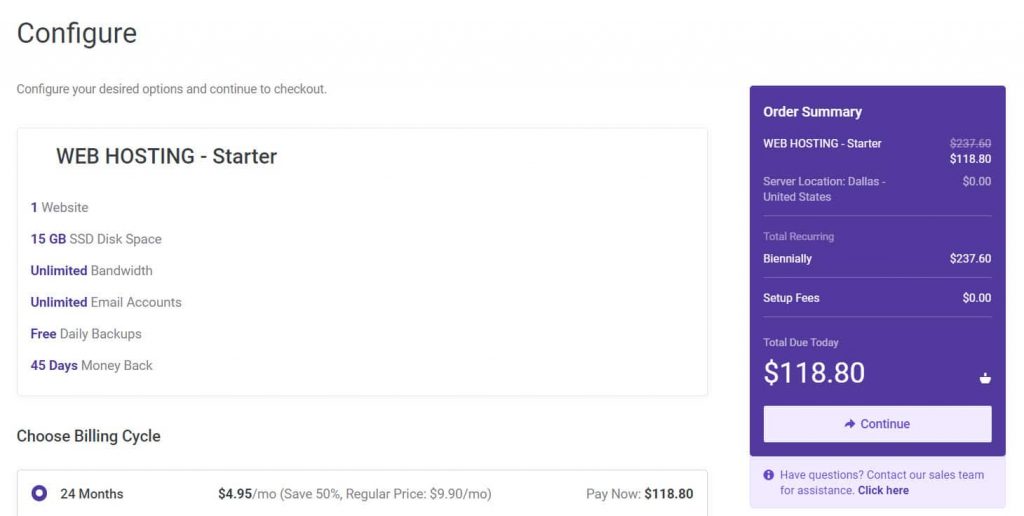Click the WEB HOSTING - Starter card heading
Image resolution: width=1024 pixels, height=516 pixels.
166,157
